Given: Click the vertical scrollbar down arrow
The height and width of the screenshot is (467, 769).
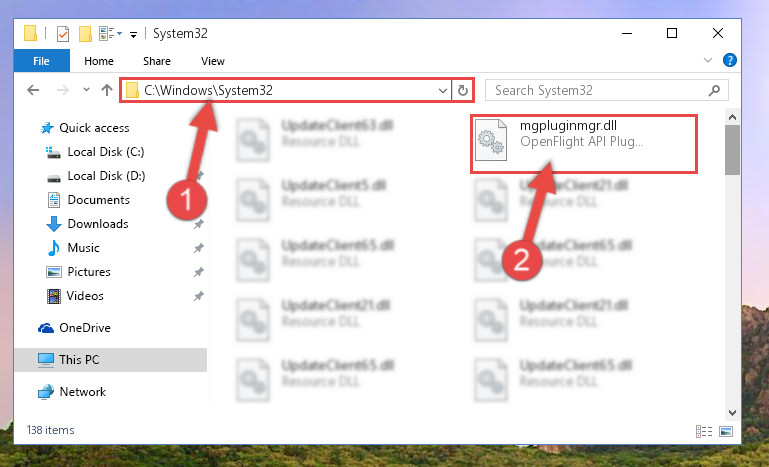Looking at the screenshot, I should tap(732, 413).
